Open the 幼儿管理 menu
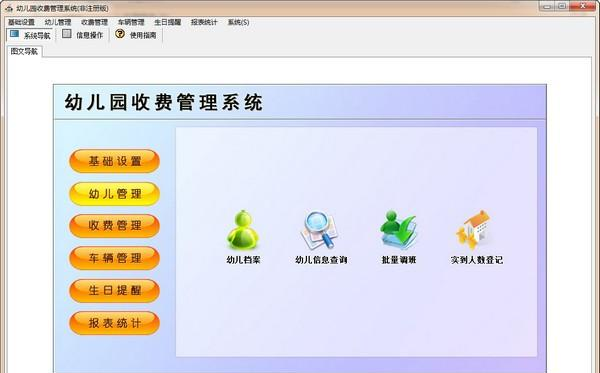The height and width of the screenshot is (373, 600). click(x=58, y=22)
